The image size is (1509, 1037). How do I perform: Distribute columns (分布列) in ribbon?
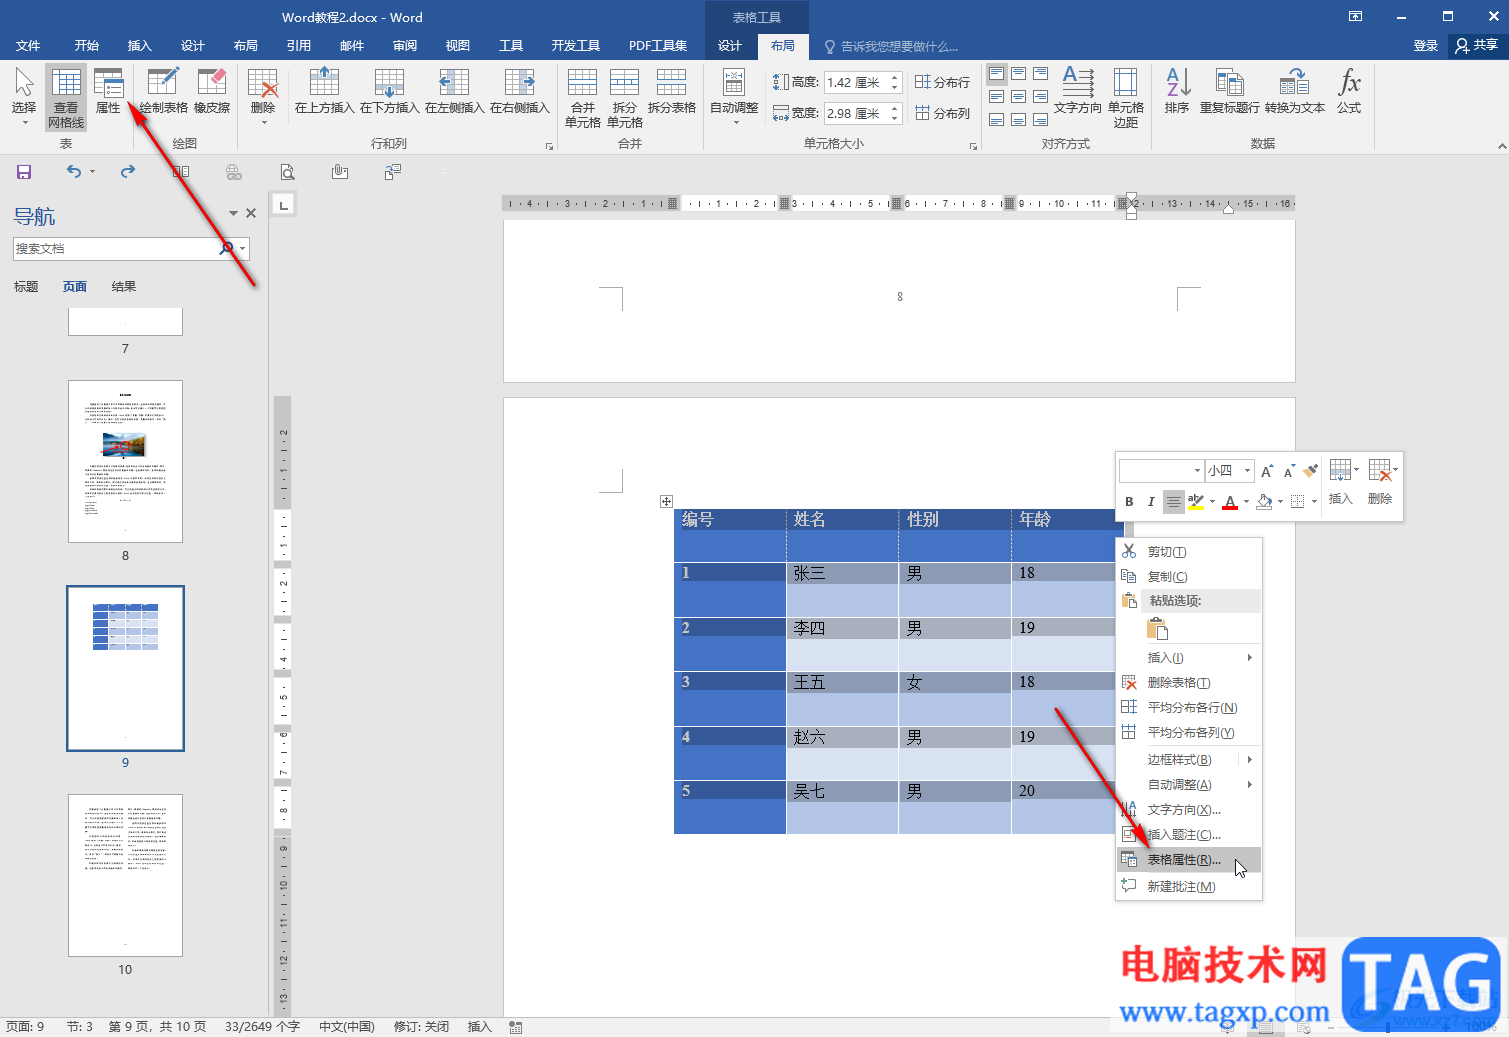(942, 113)
